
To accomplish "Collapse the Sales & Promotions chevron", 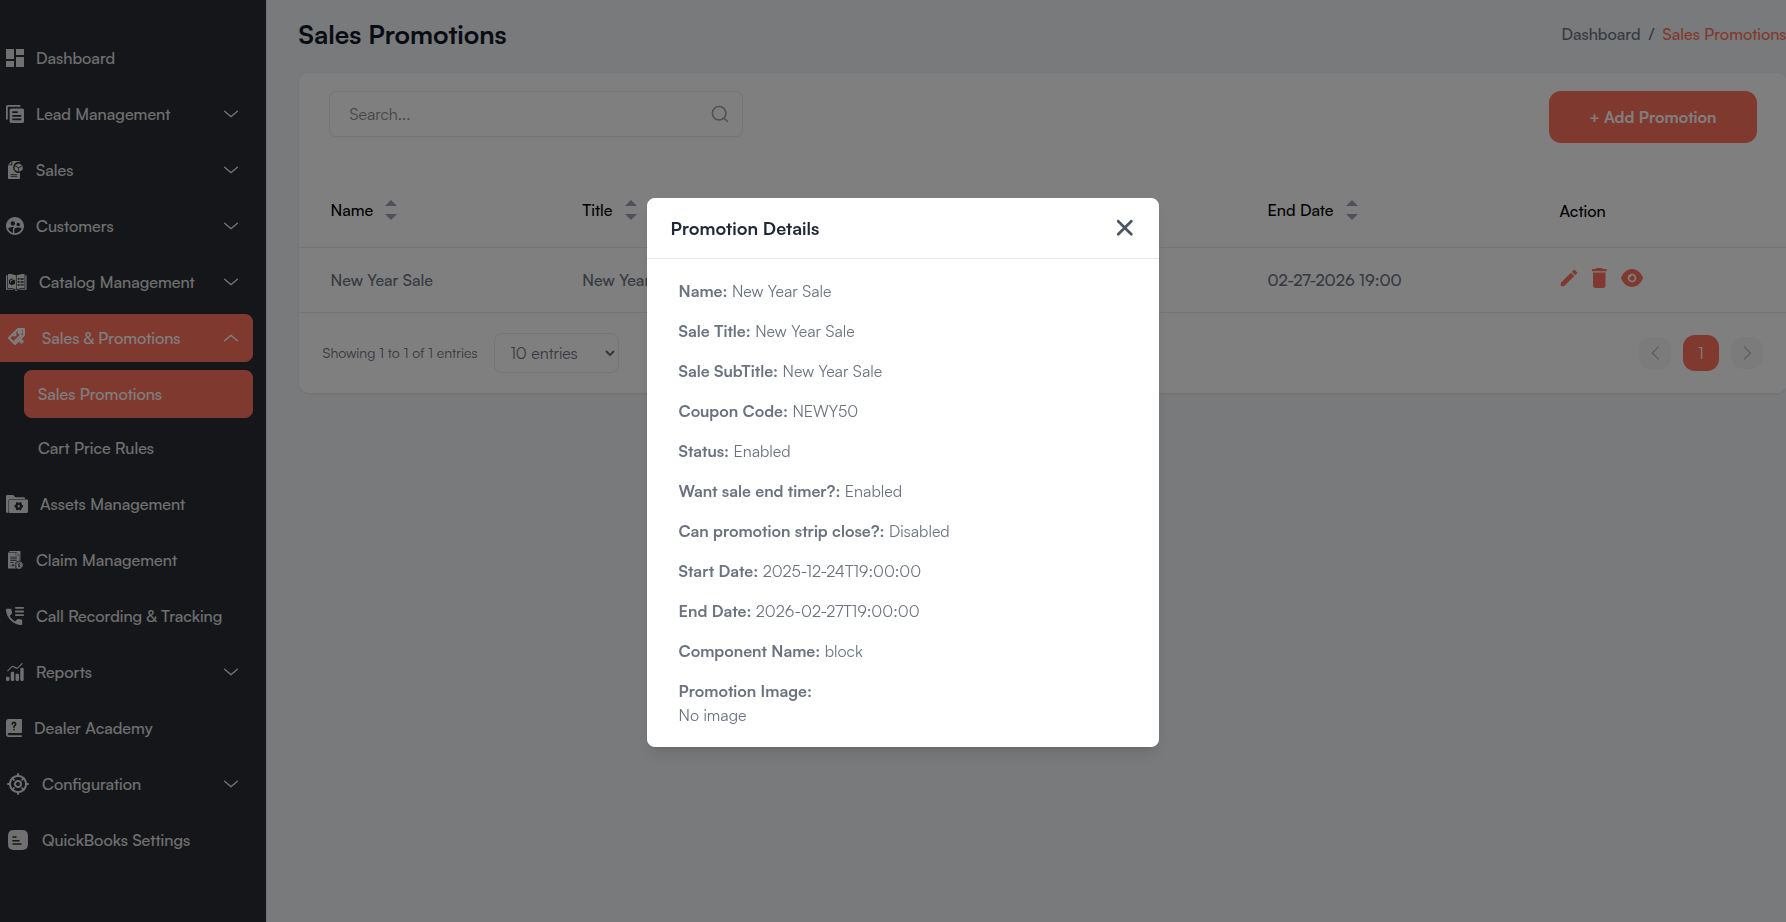I will tap(231, 338).
